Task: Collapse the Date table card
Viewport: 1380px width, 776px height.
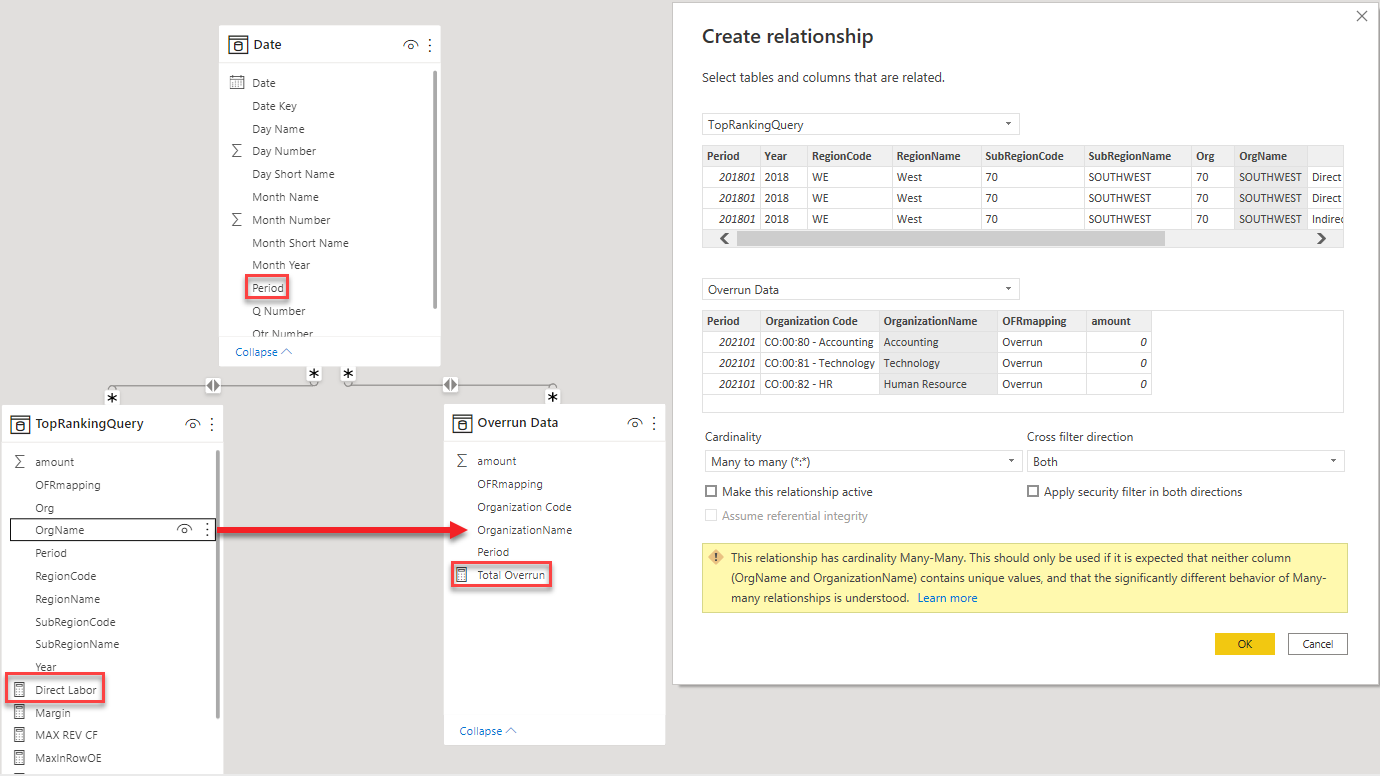Action: [264, 352]
